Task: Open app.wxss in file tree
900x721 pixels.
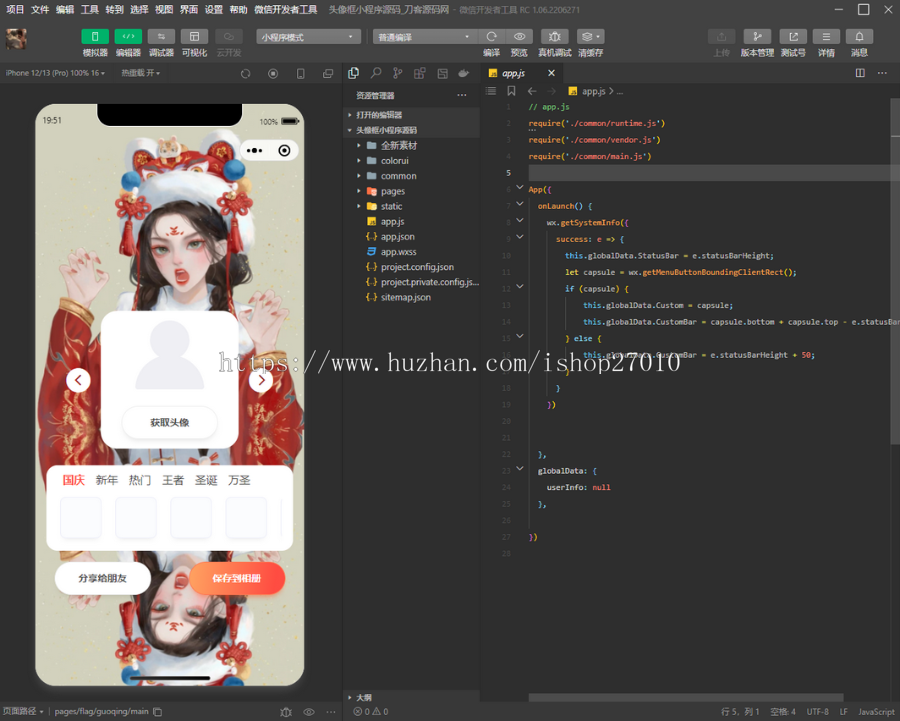Action: (411, 251)
